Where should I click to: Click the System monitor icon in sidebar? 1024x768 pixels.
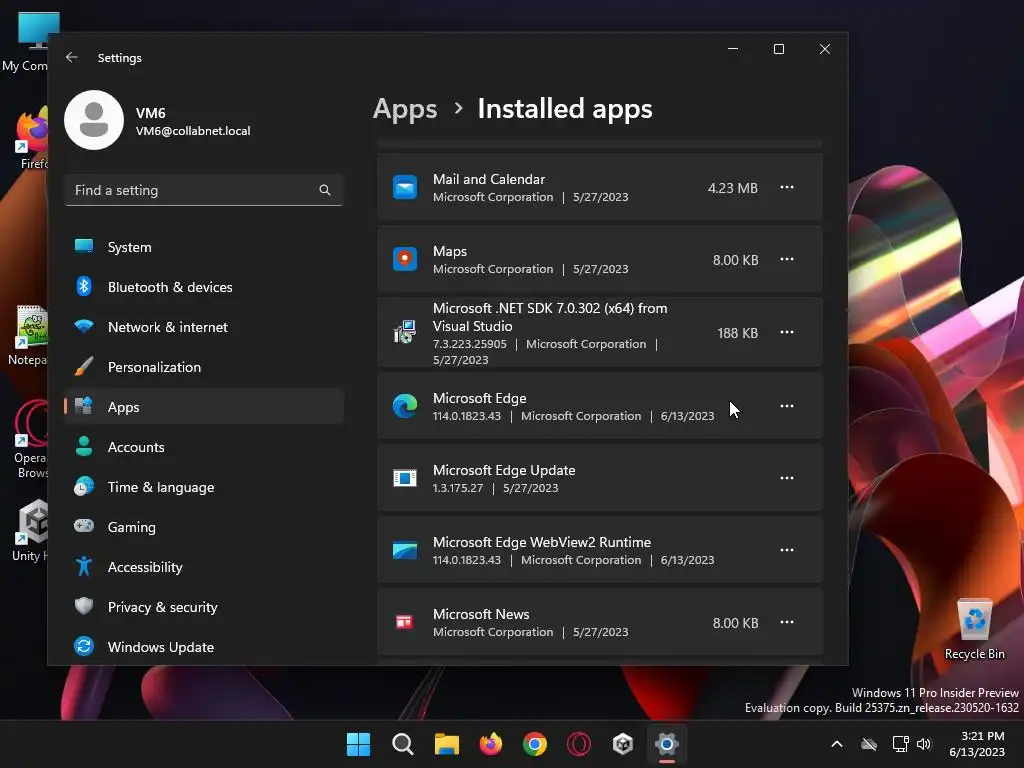[x=84, y=246]
